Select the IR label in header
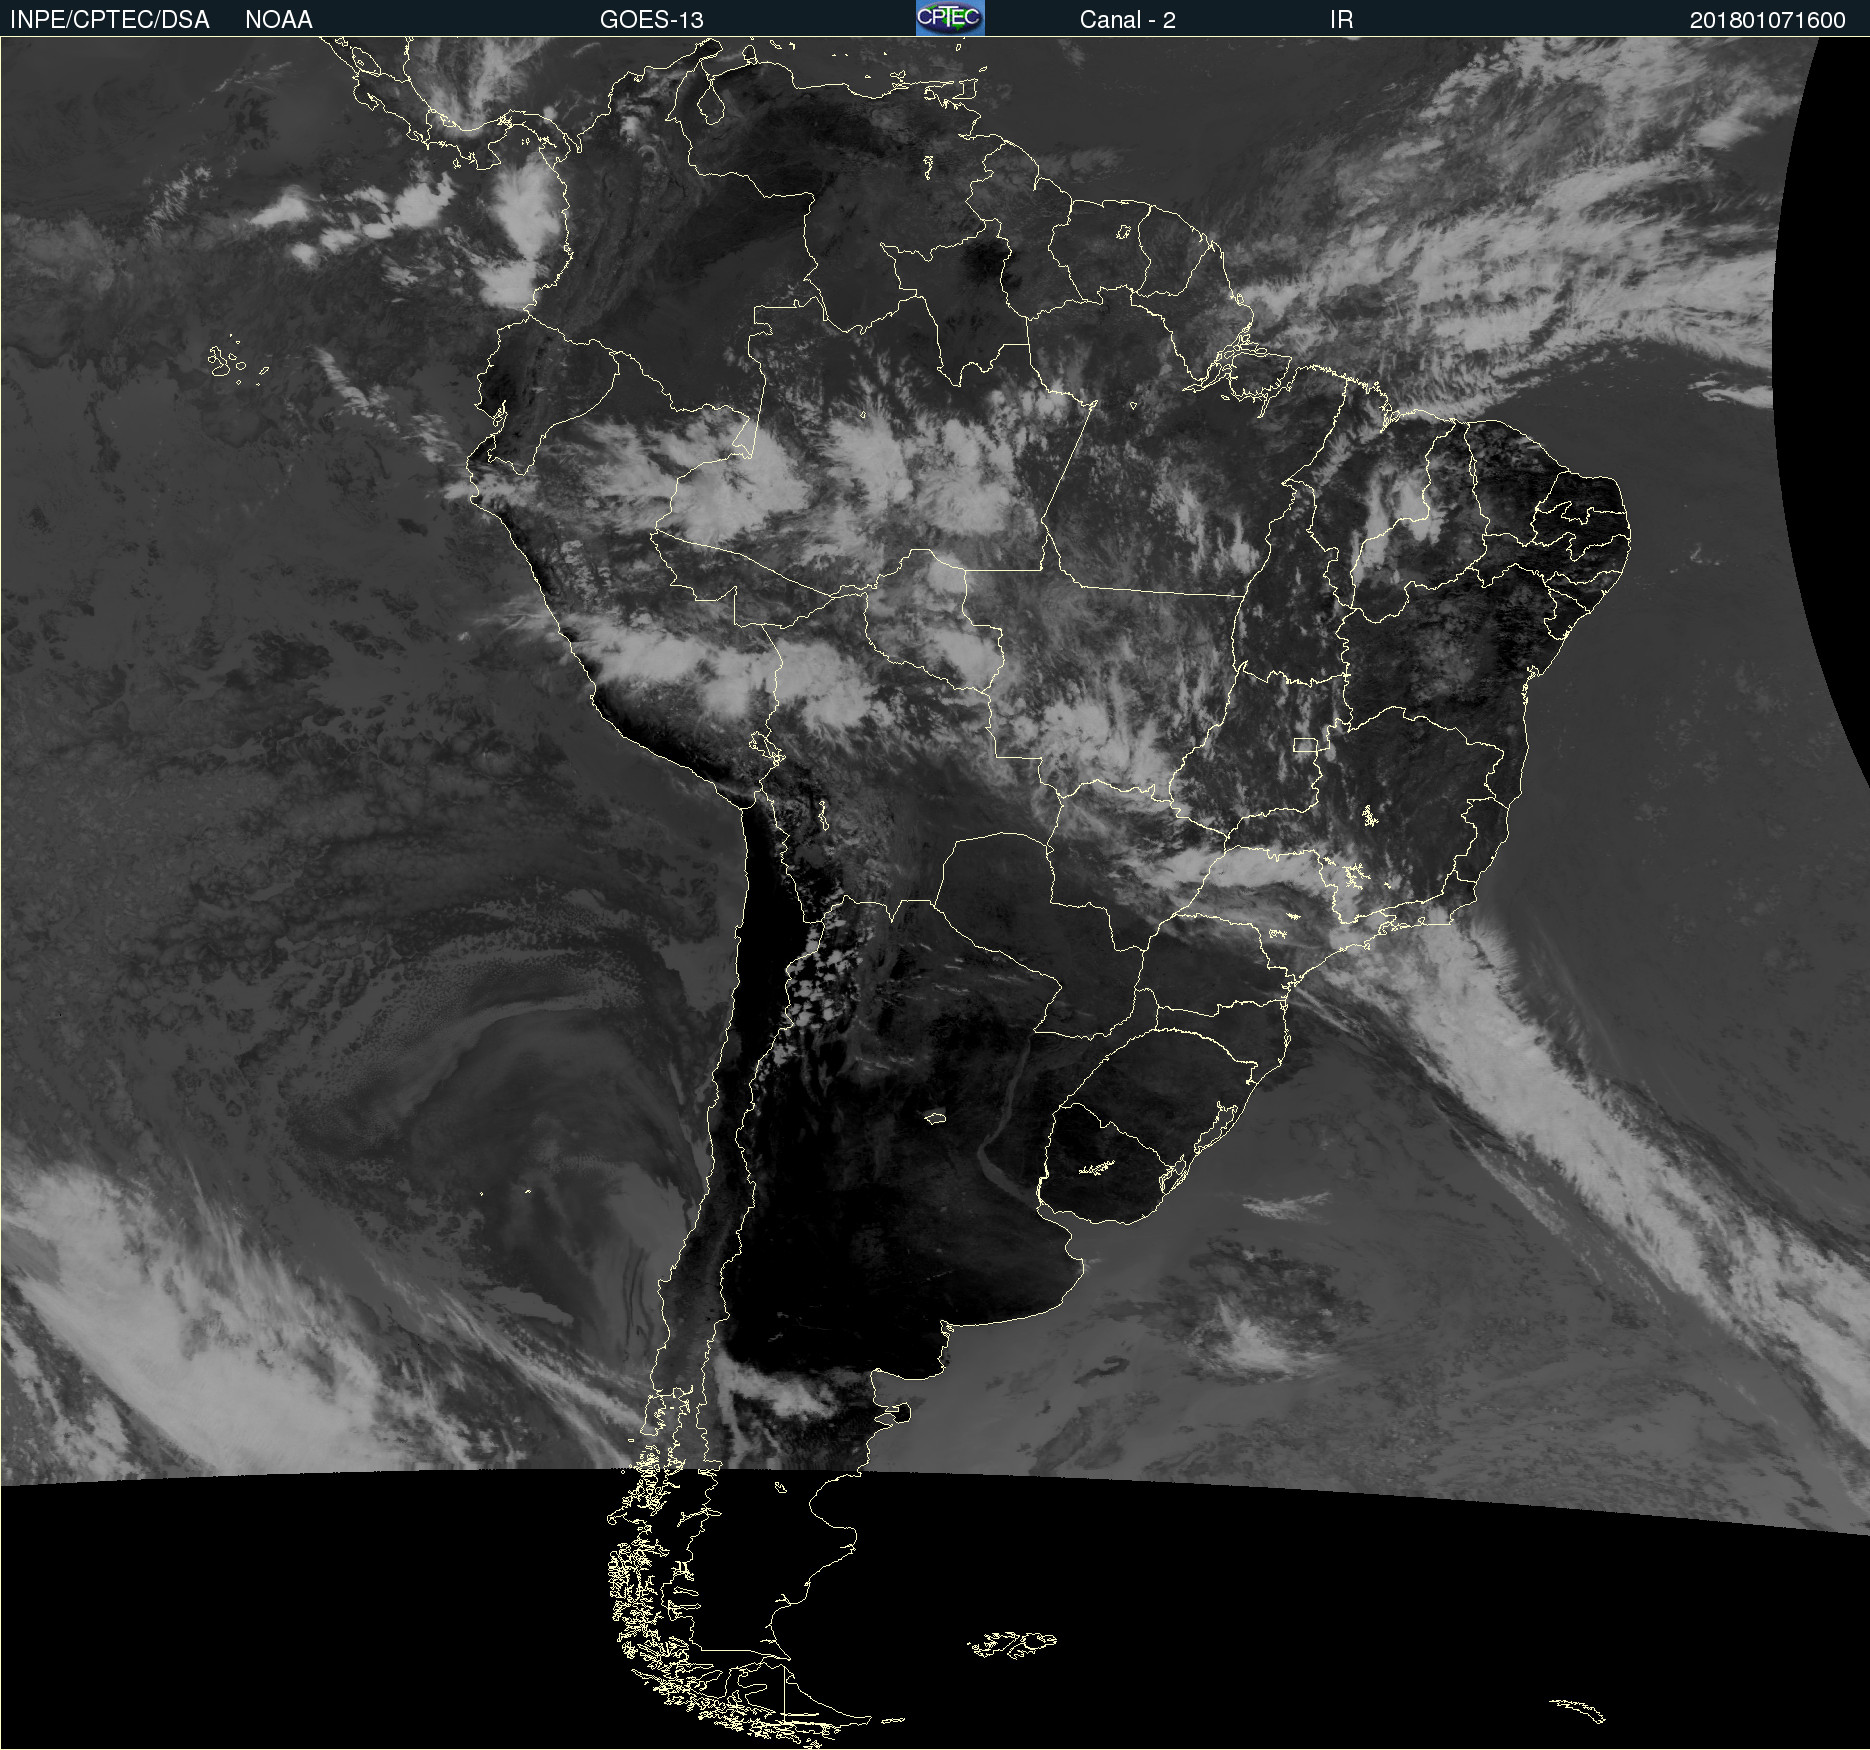This screenshot has height=1750, width=1870. point(1341,20)
